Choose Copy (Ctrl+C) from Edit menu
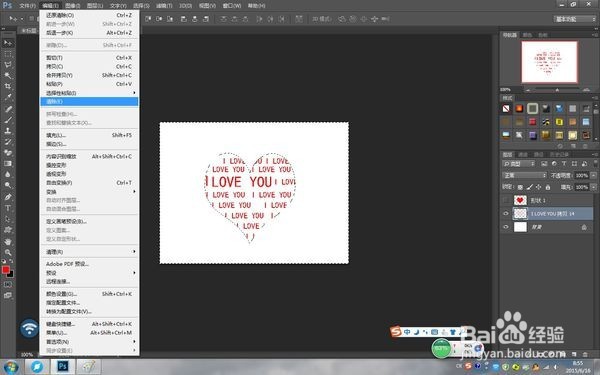 click(x=90, y=67)
